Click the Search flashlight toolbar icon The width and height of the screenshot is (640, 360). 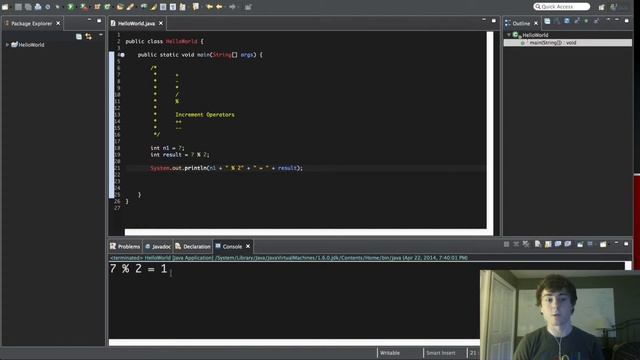tap(130, 7)
